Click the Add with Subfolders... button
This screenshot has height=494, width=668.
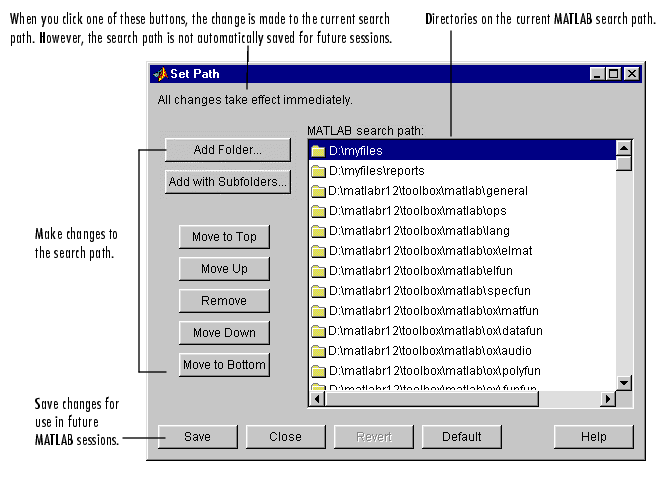click(228, 182)
